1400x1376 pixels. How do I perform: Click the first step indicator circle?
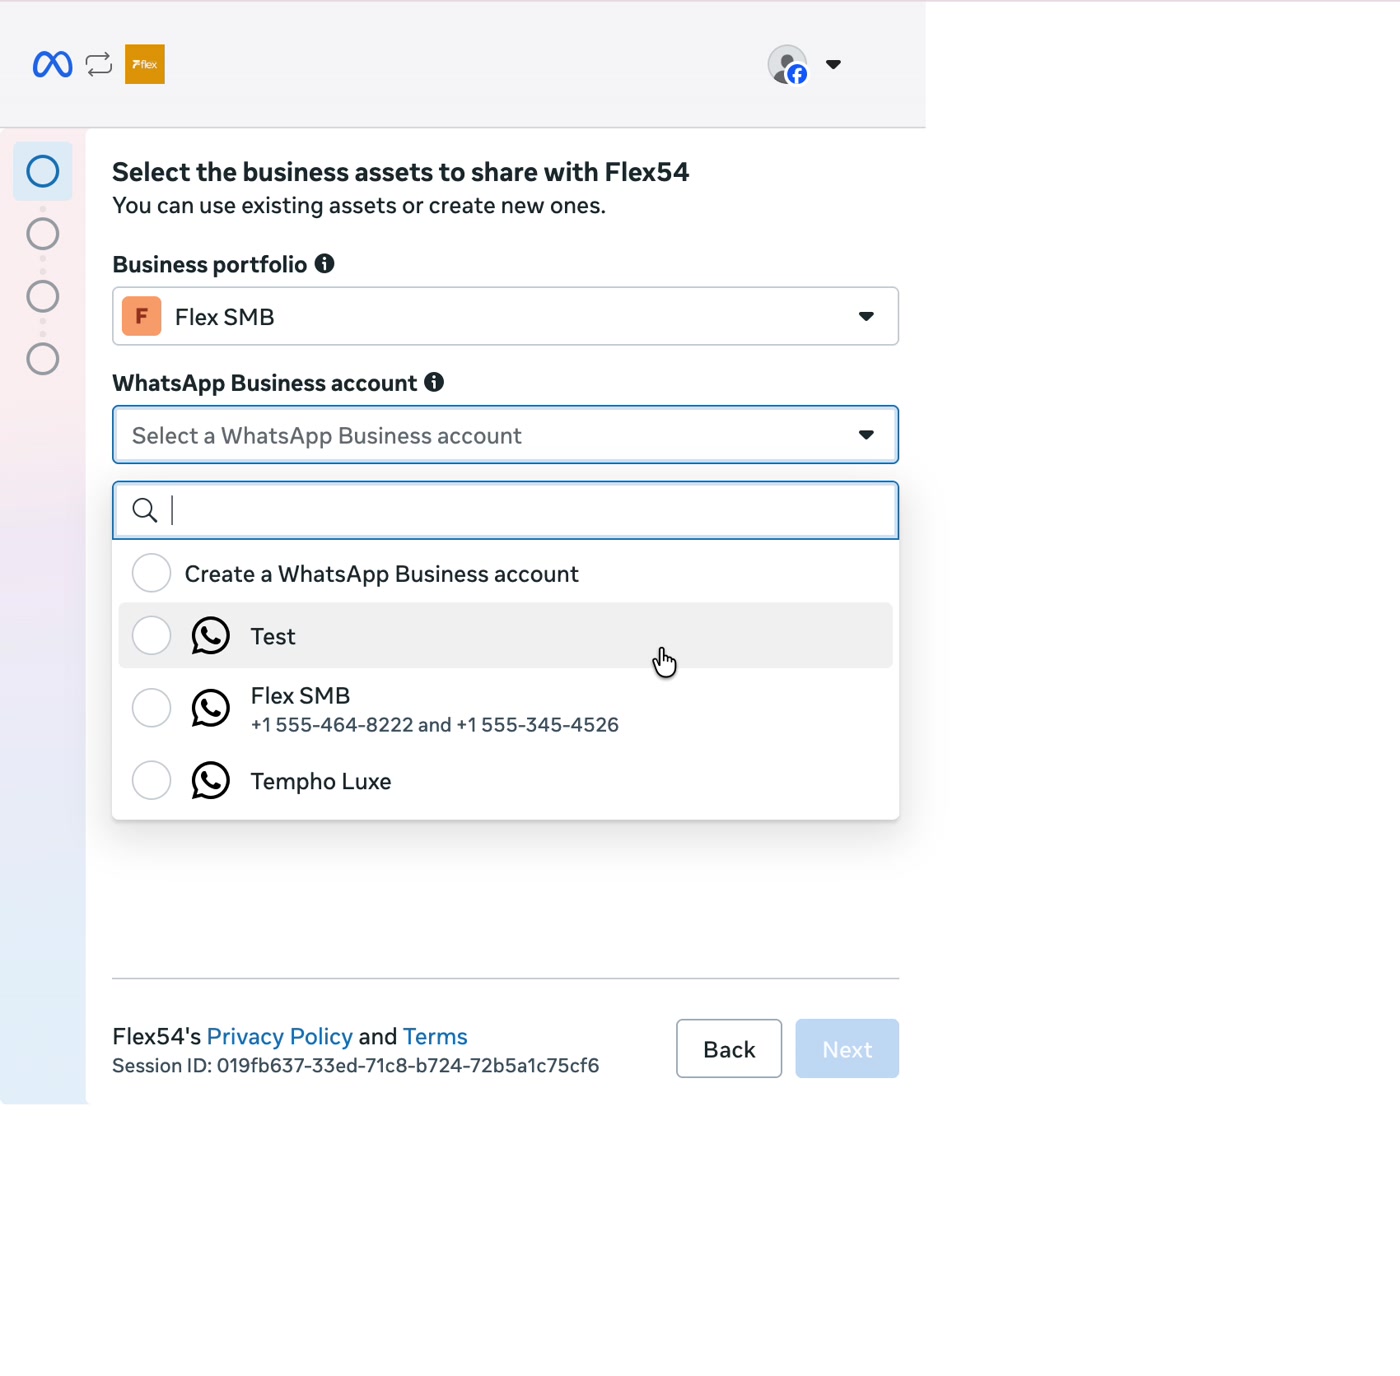(43, 171)
